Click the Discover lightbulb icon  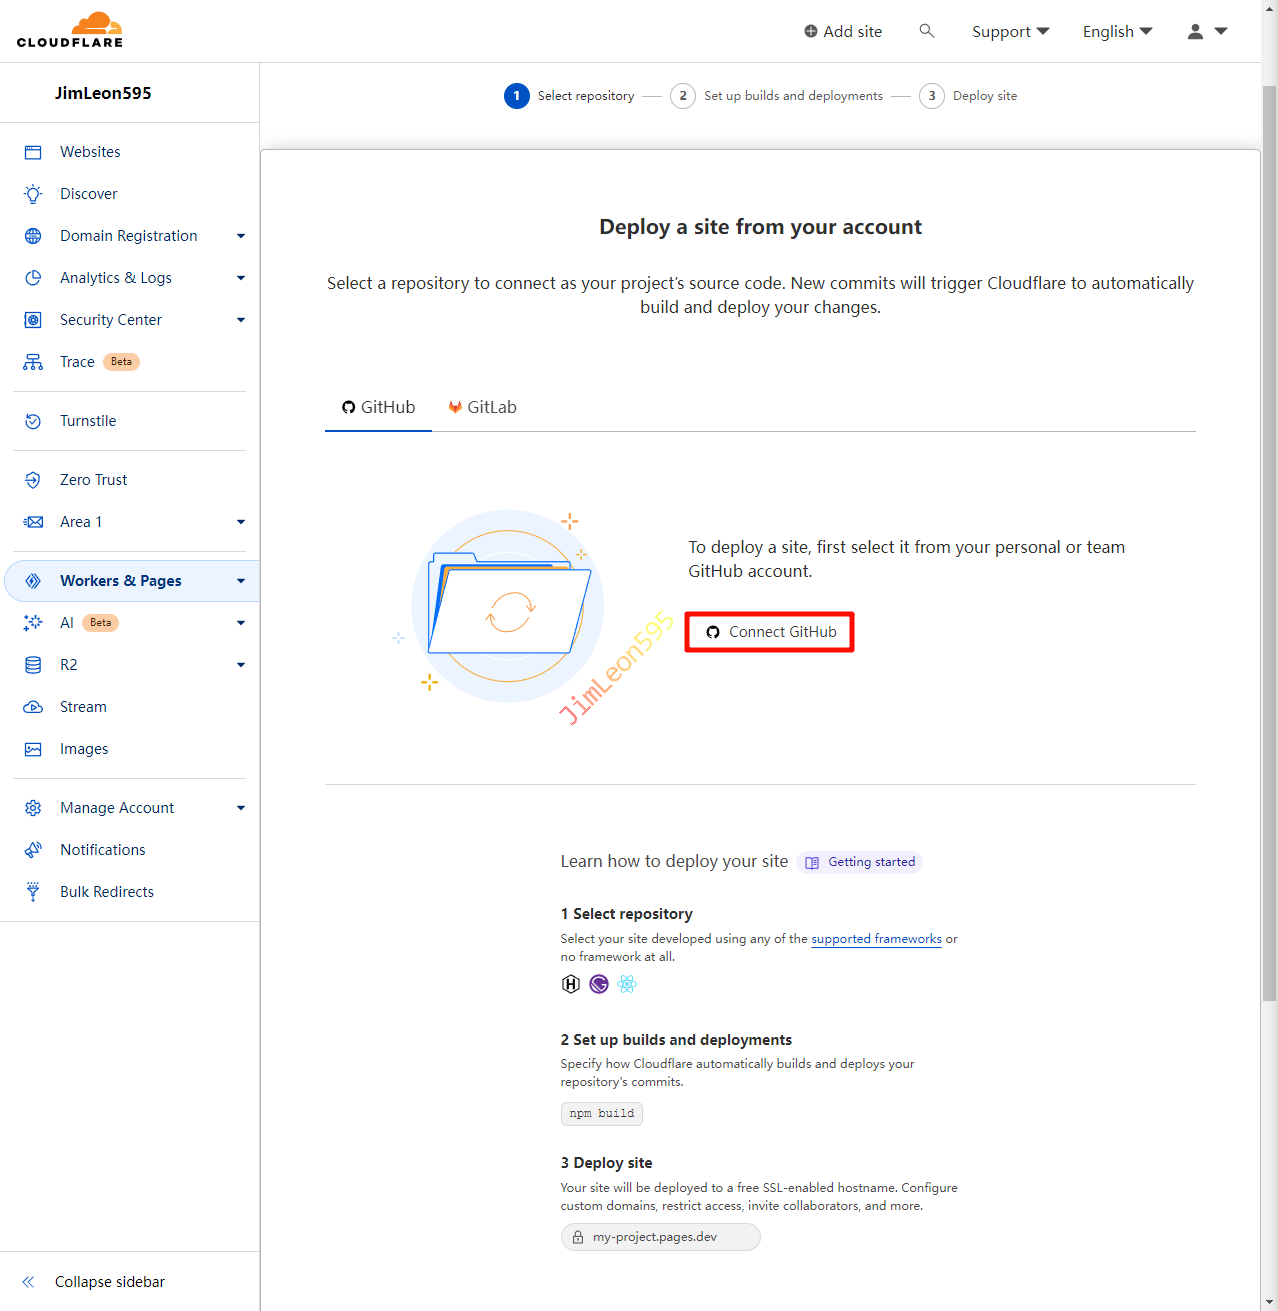pos(33,194)
